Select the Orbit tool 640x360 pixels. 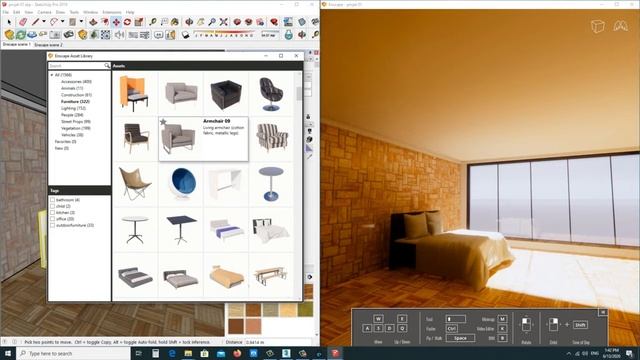189,22
